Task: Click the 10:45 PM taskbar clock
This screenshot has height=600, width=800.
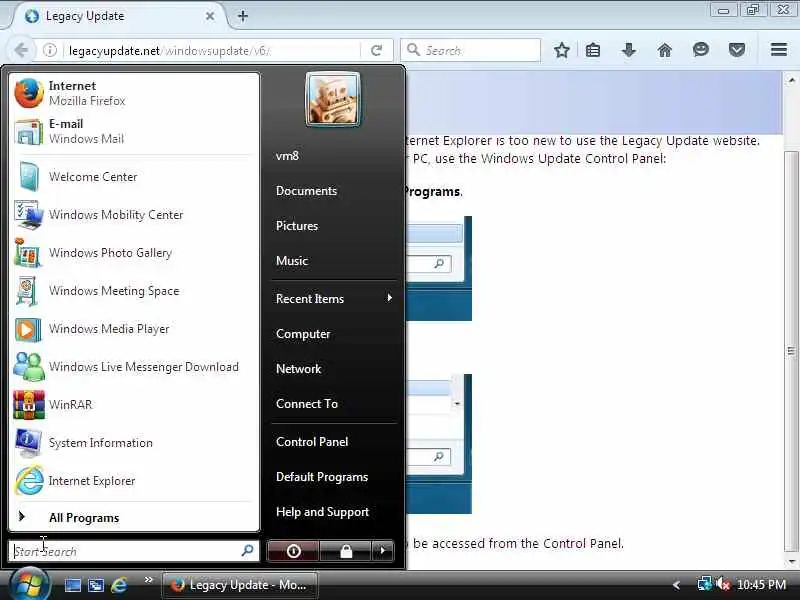Action: coord(761,585)
